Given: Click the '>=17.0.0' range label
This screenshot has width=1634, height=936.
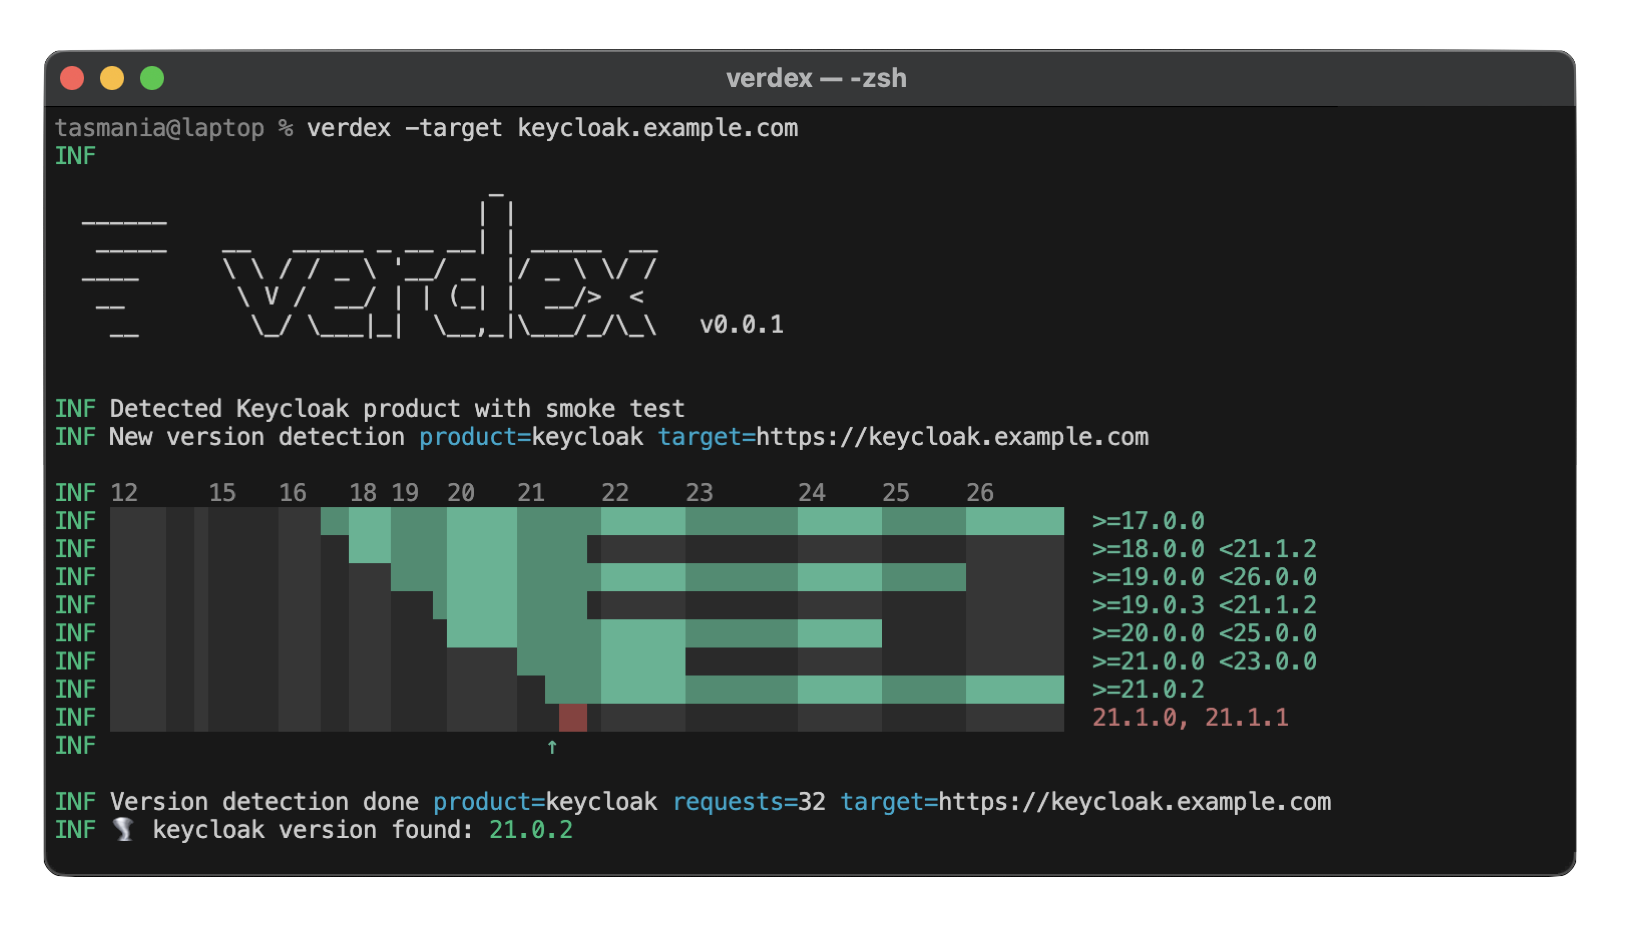Looking at the screenshot, I should (x=1148, y=521).
